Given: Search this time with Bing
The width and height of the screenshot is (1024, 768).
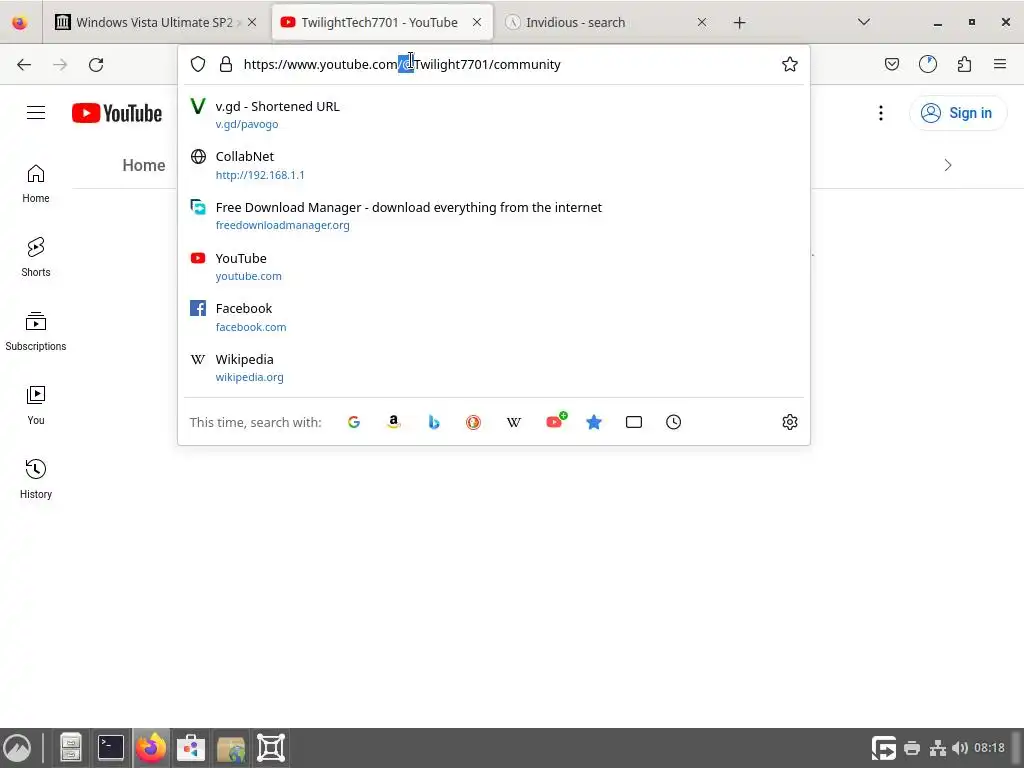Looking at the screenshot, I should [x=434, y=422].
